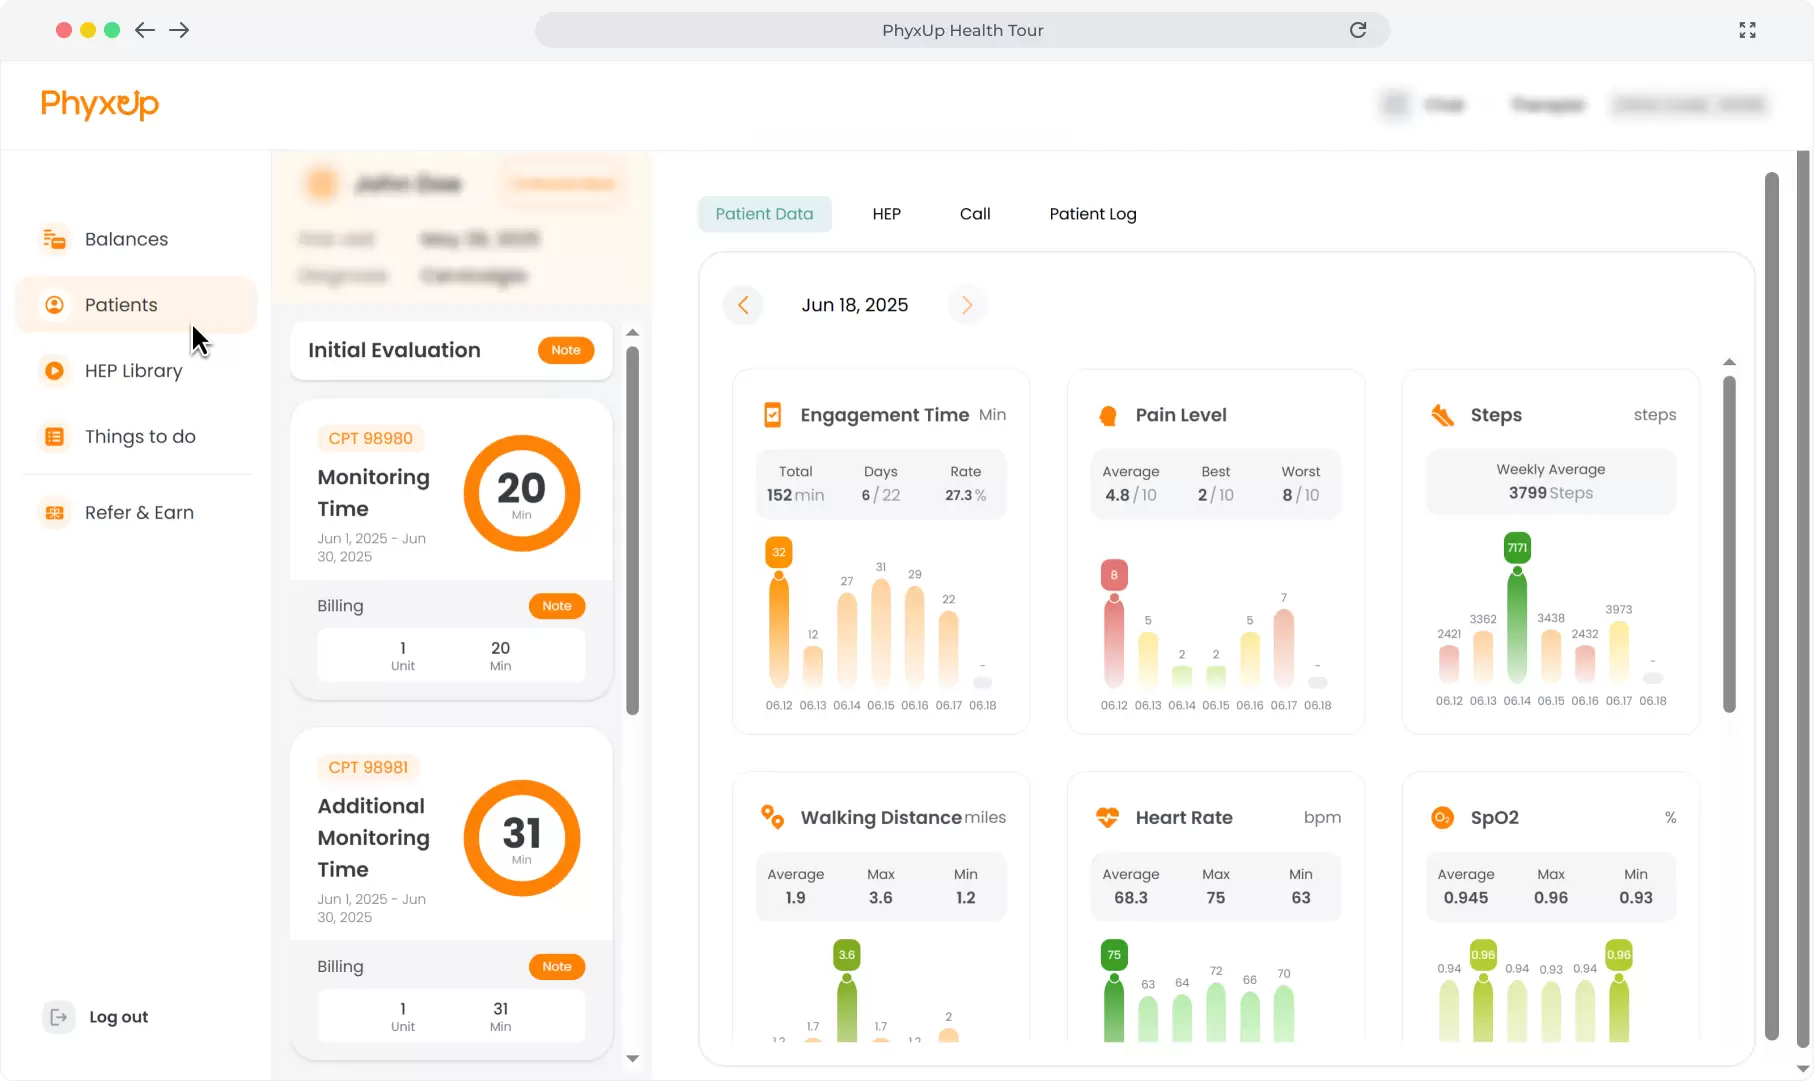
Task: Go to the previous date with left chevron
Action: [x=743, y=305]
